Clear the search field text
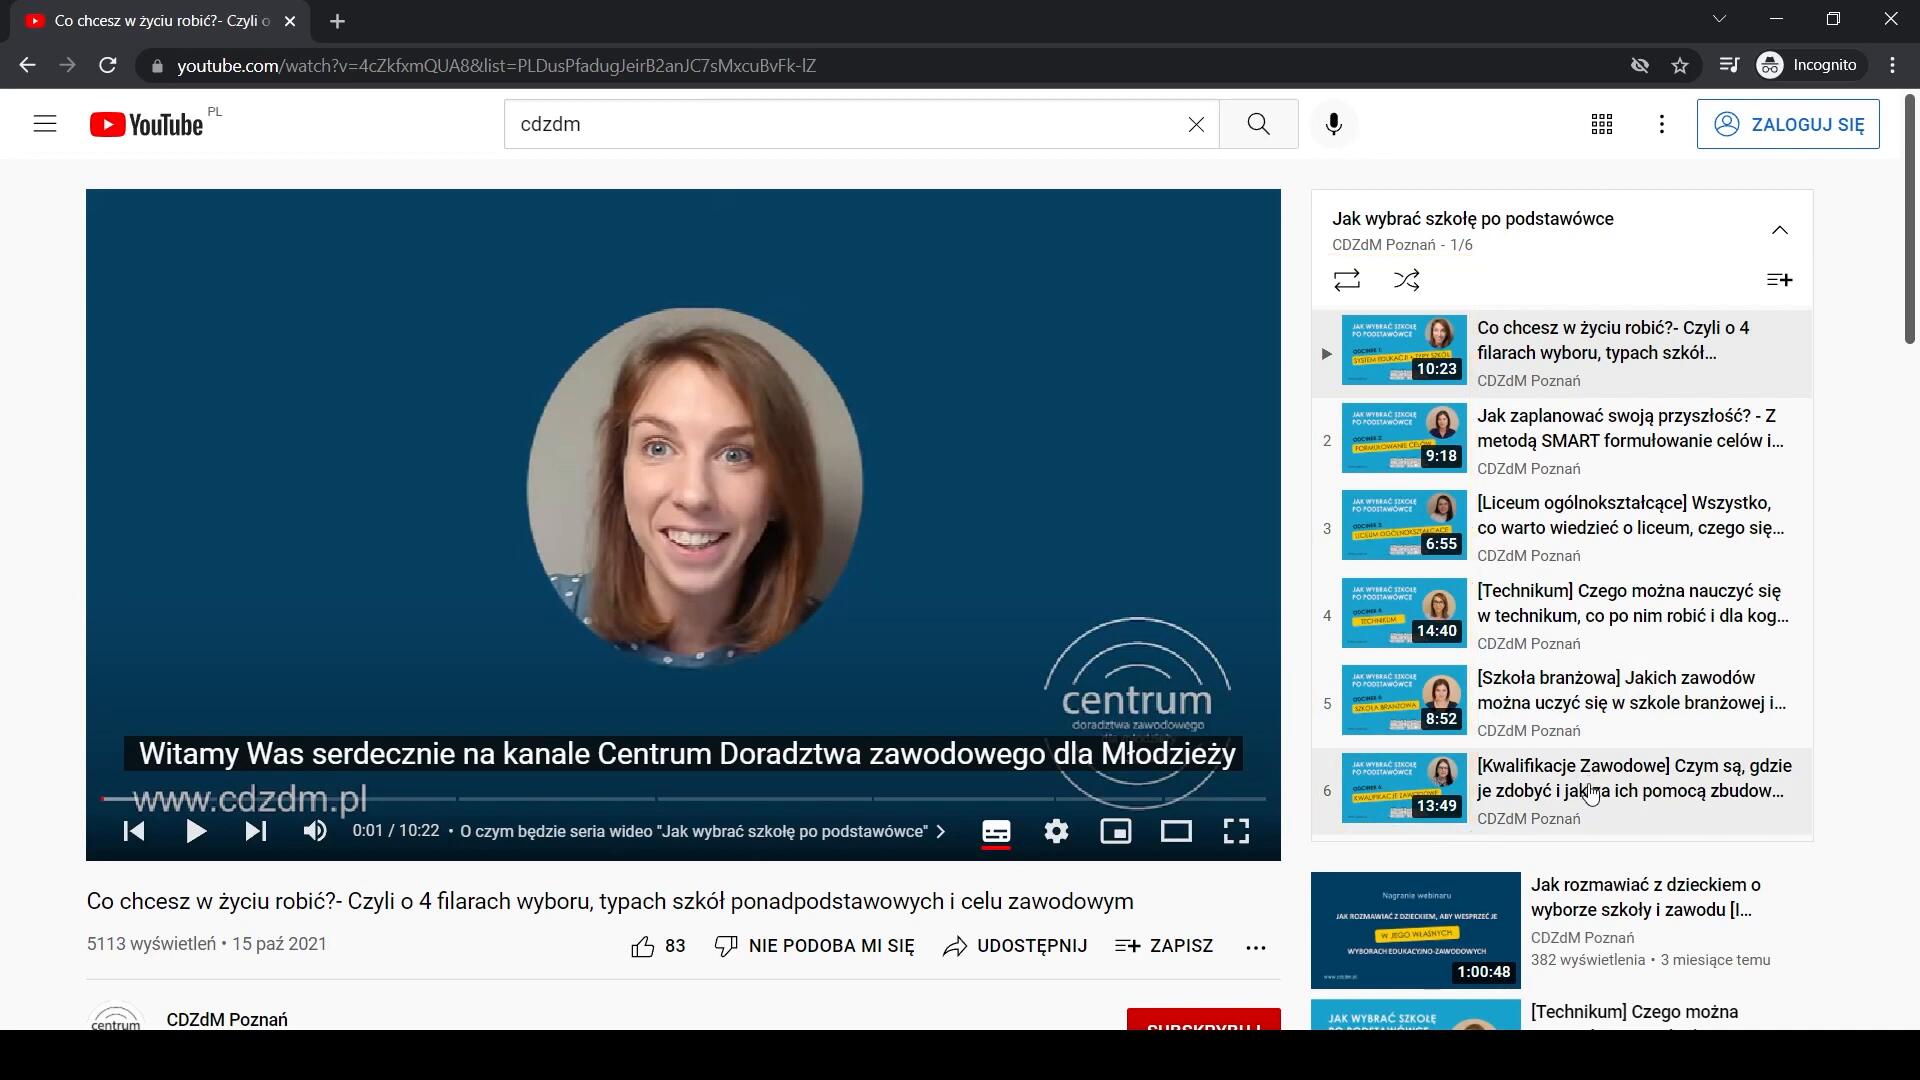The width and height of the screenshot is (1920, 1080). coord(1196,124)
